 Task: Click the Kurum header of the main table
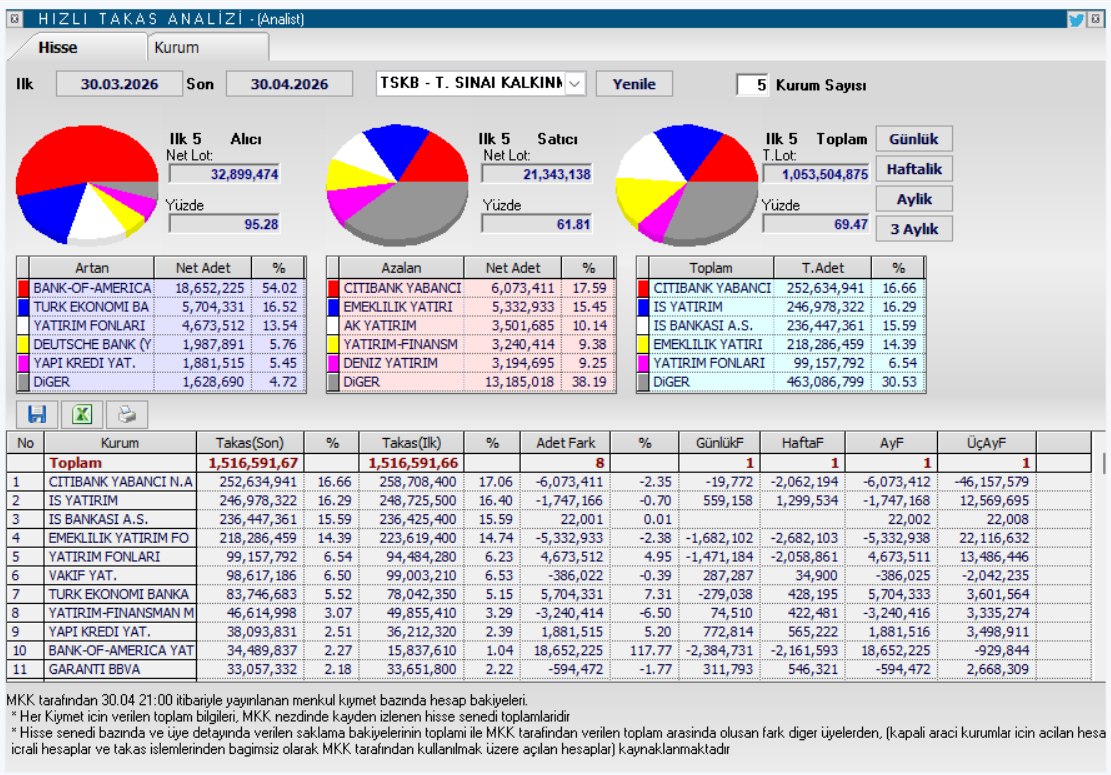click(x=120, y=443)
